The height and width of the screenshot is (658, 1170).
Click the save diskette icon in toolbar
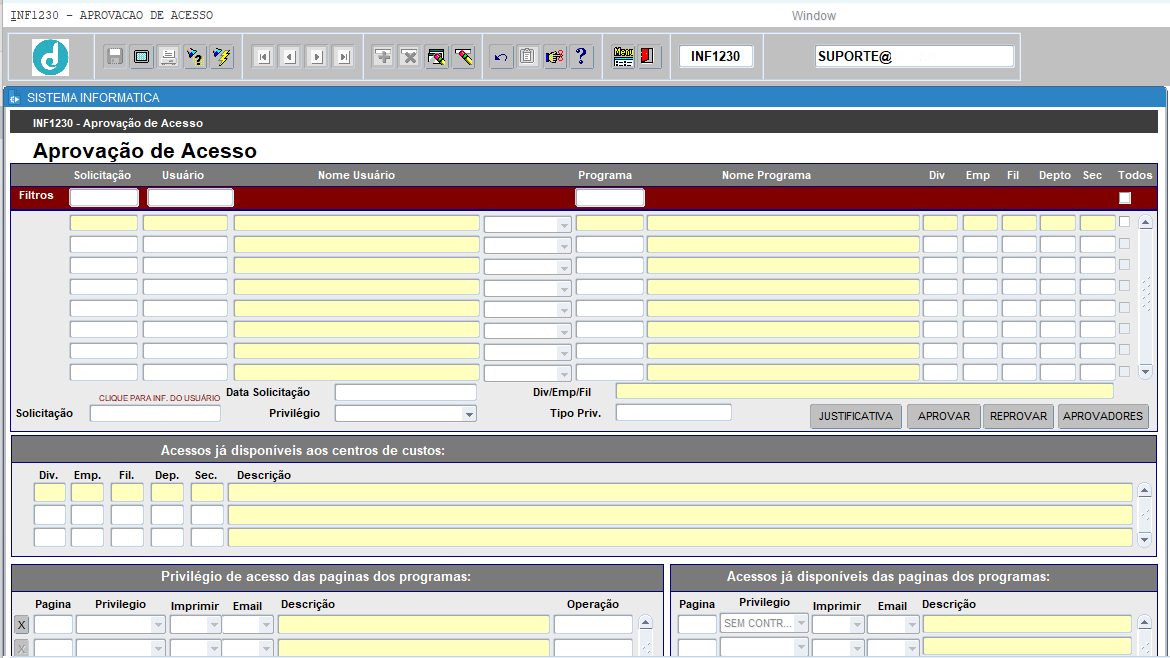[115, 57]
